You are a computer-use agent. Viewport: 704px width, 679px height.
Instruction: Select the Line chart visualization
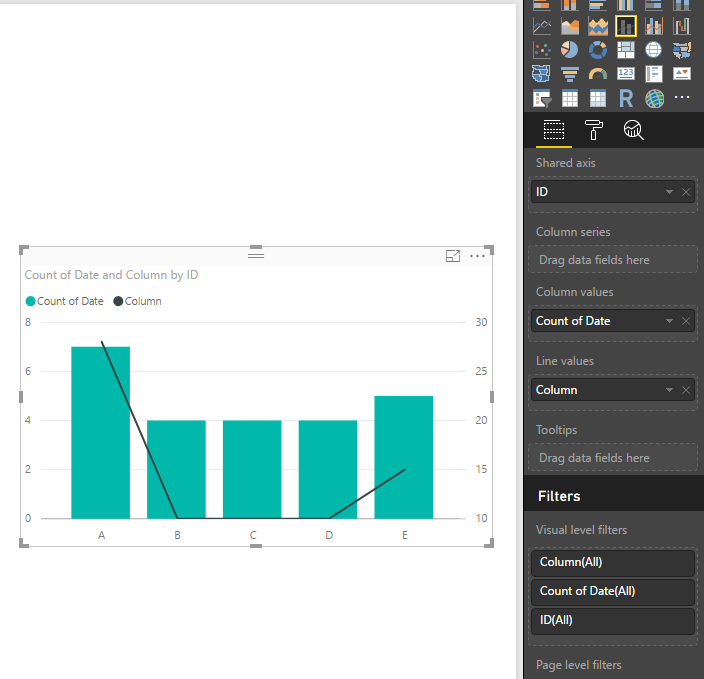(542, 26)
